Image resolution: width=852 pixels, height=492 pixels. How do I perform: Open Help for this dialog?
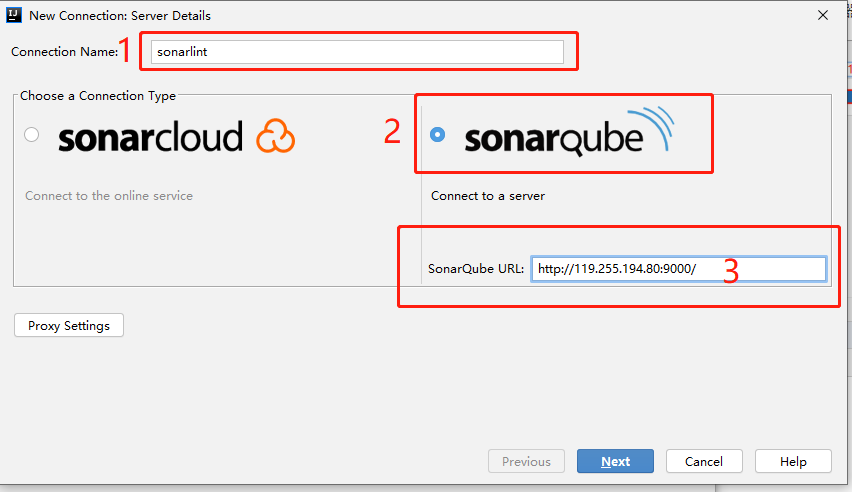pos(793,461)
